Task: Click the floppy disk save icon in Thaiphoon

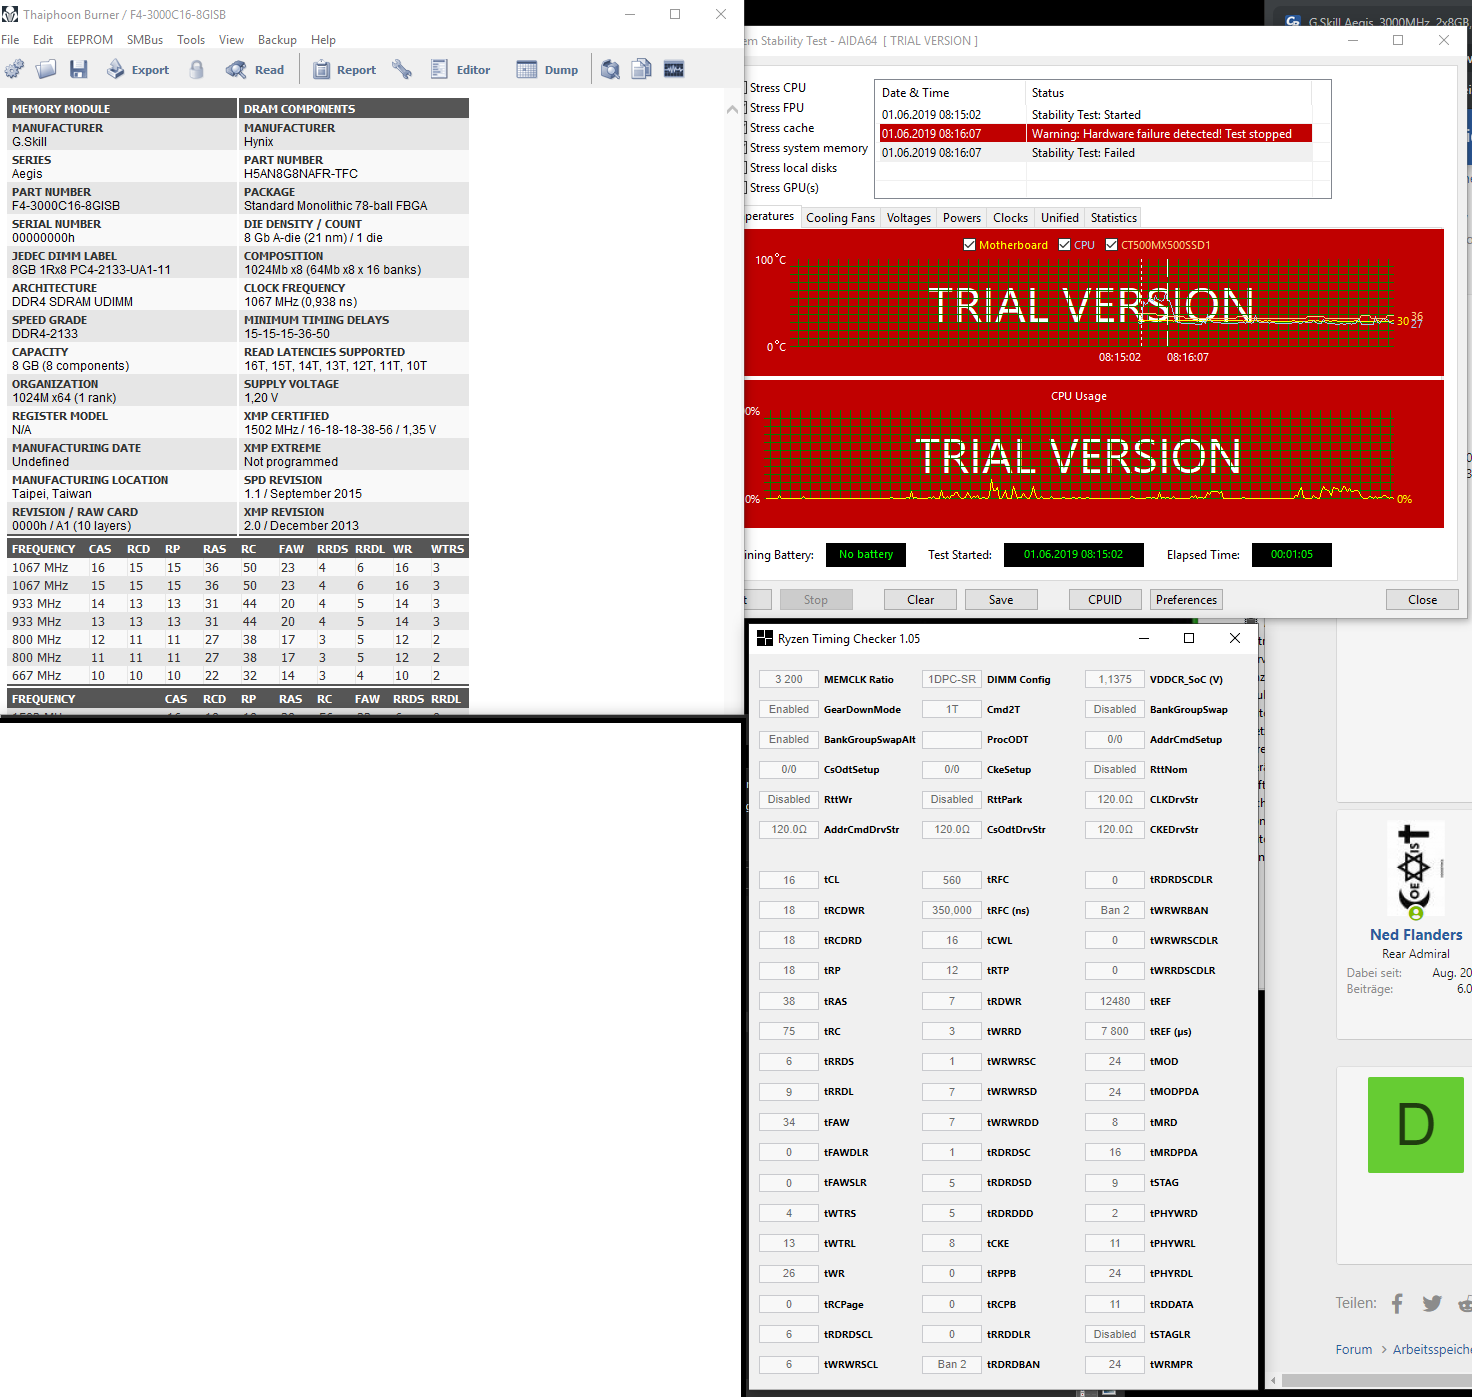Action: click(x=79, y=69)
